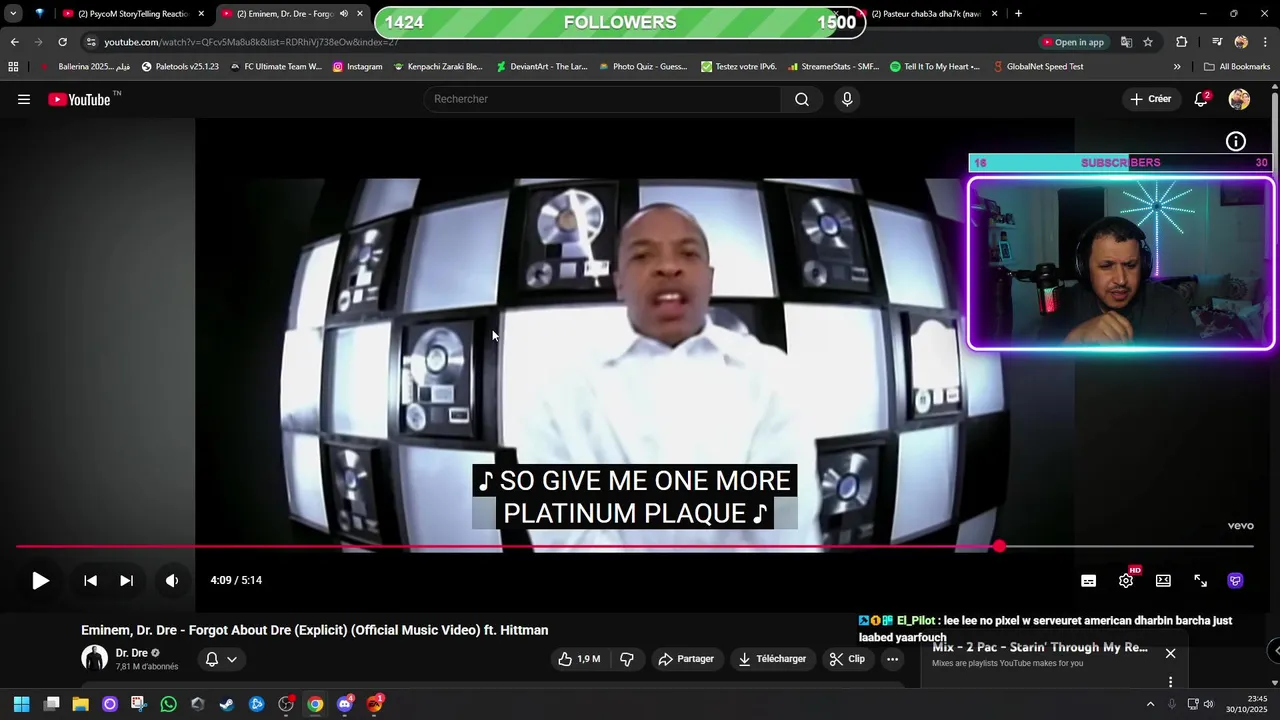
Task: Click Open in app button in address bar
Action: pos(1074,42)
